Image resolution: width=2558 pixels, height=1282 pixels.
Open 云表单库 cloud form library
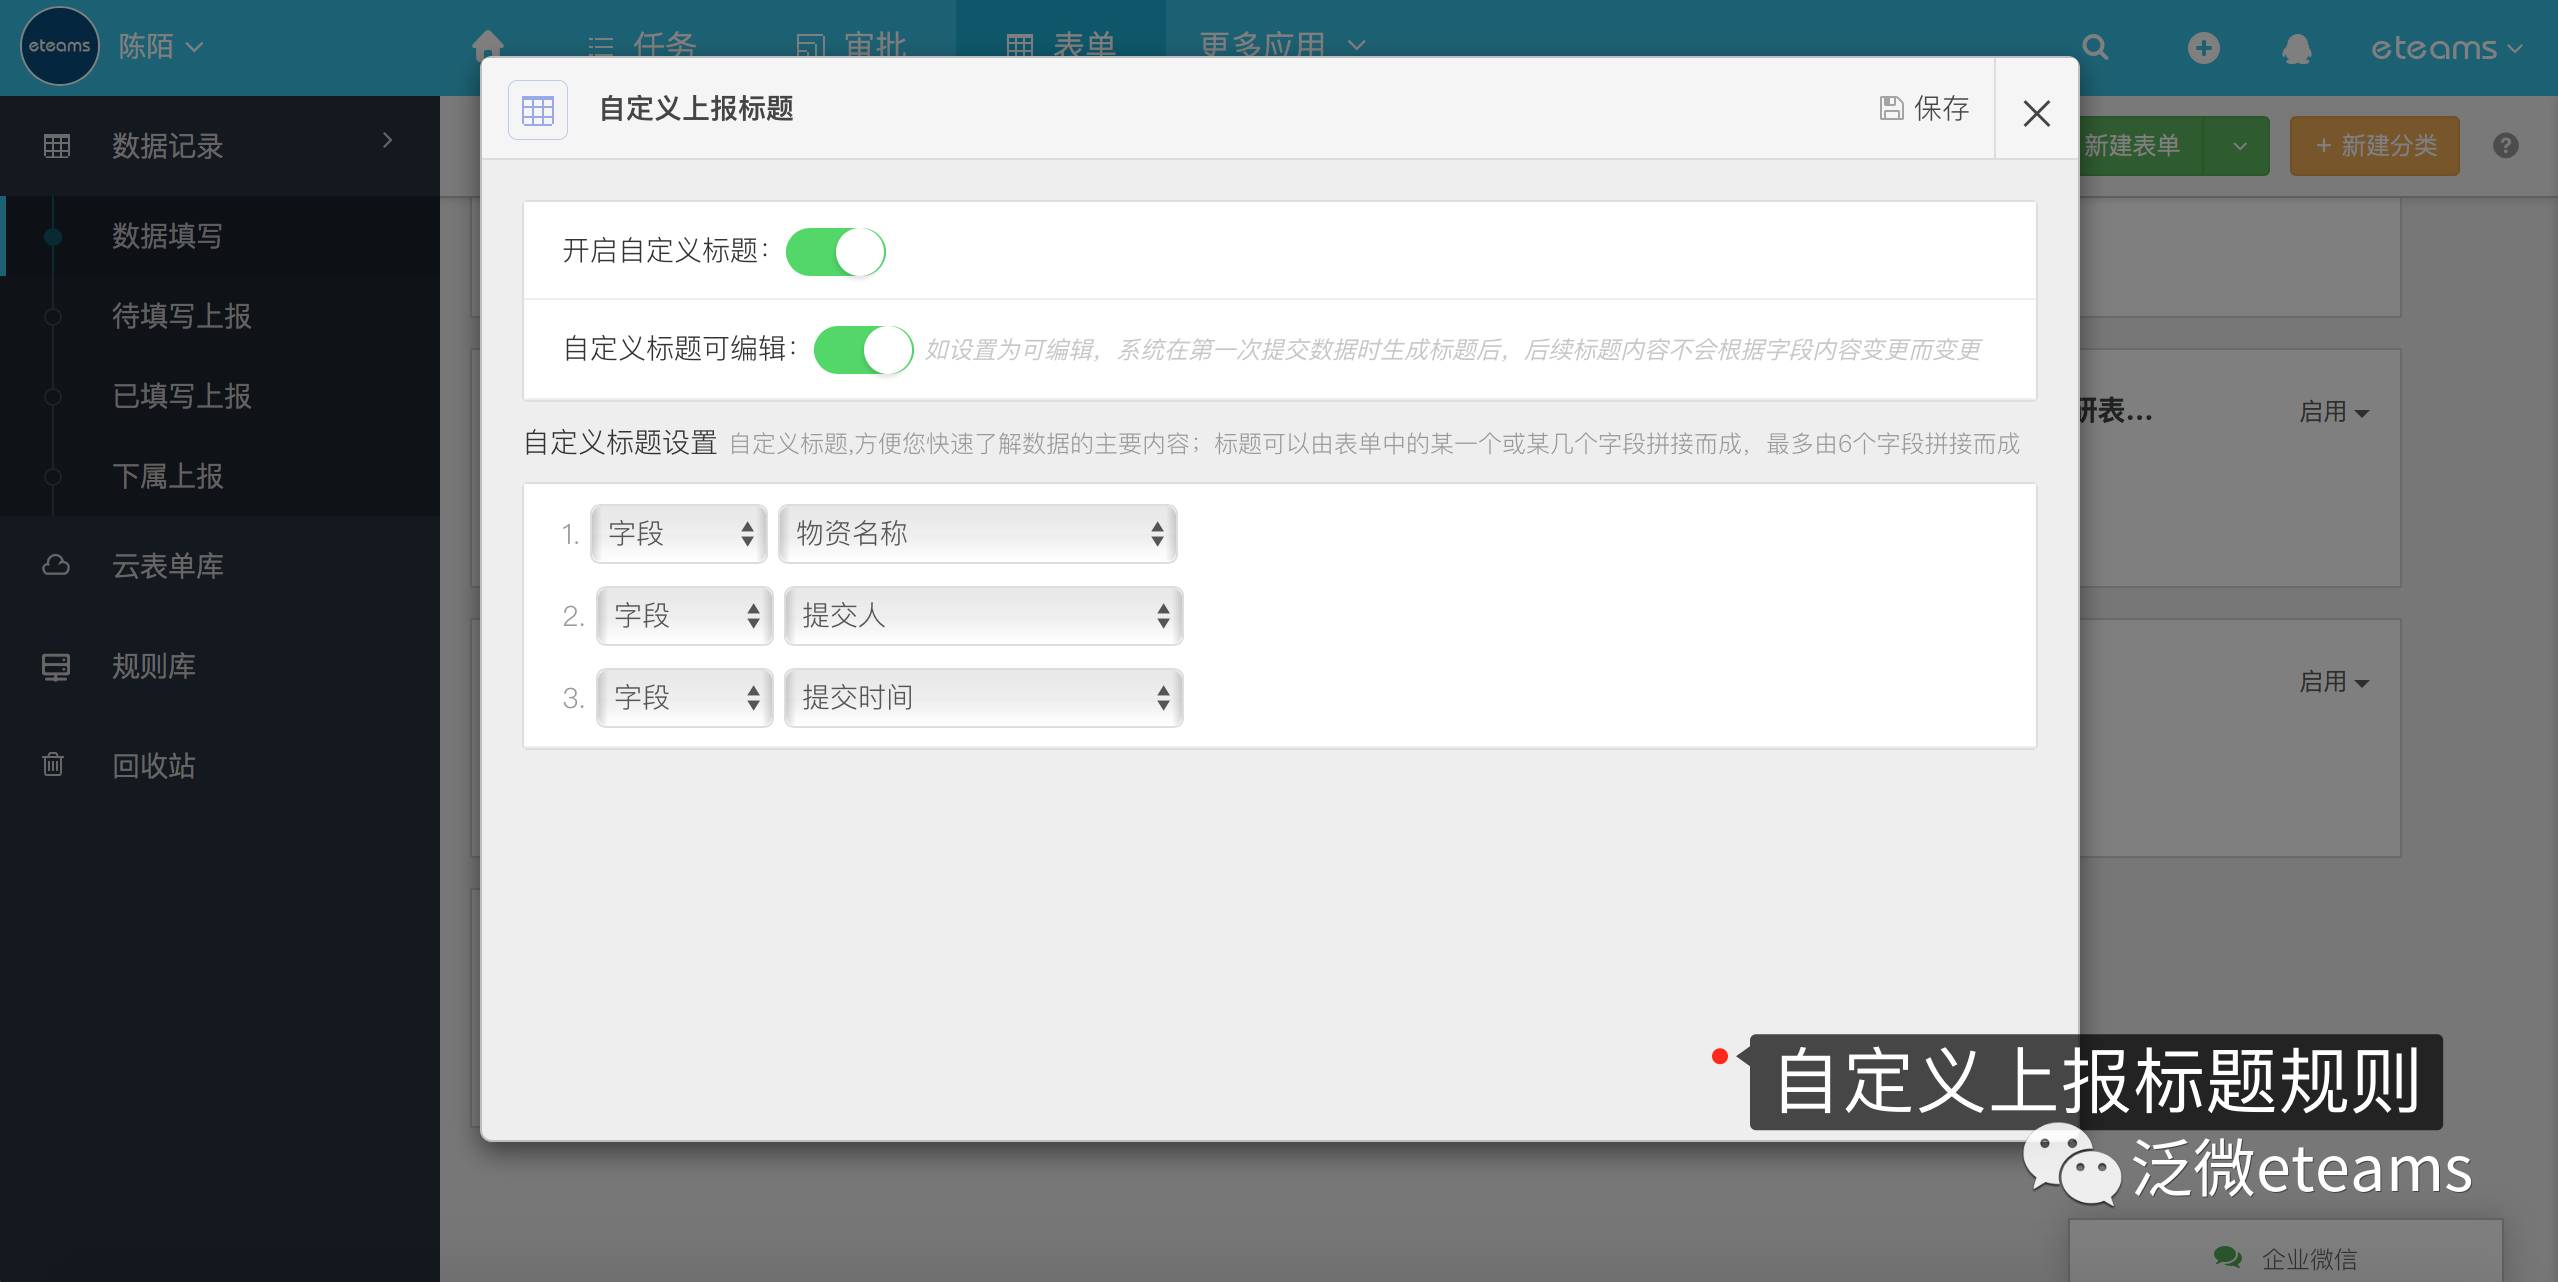click(167, 565)
